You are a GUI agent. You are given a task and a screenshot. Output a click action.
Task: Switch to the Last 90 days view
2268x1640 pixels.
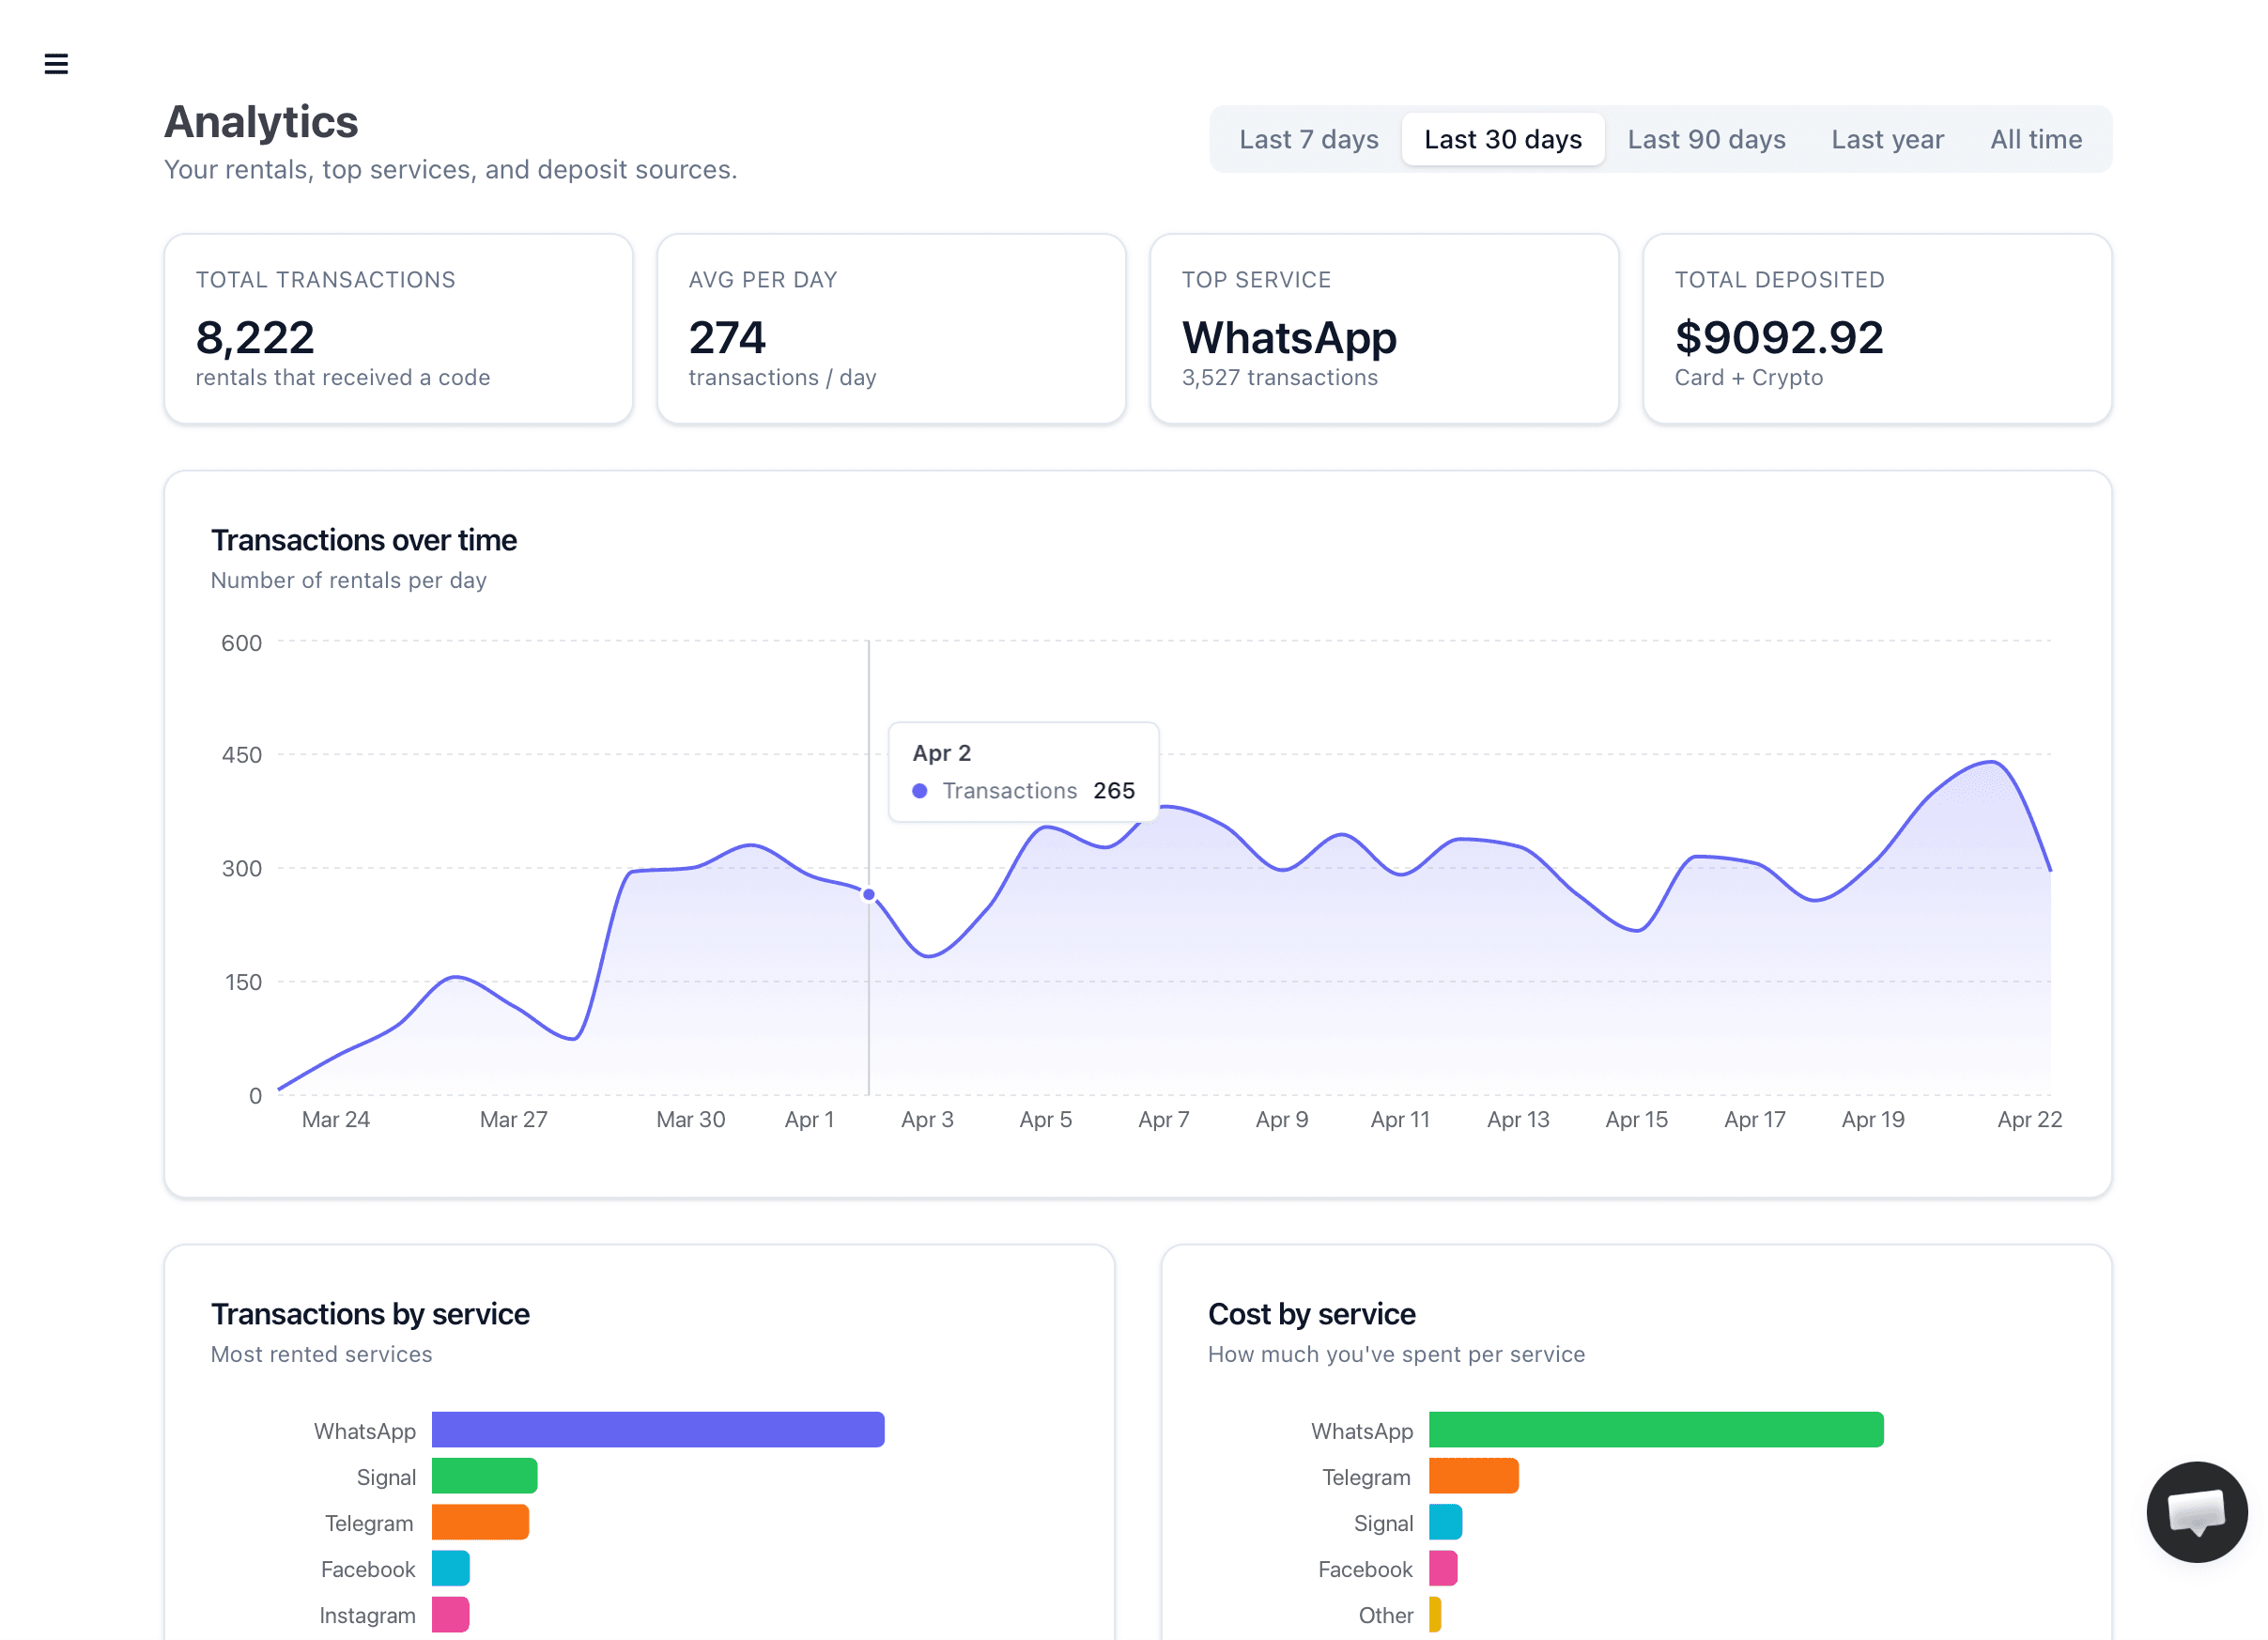click(x=1705, y=139)
